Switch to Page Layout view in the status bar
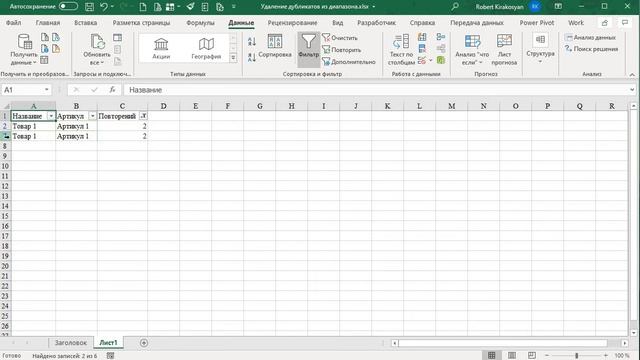640x360 pixels. coord(512,356)
